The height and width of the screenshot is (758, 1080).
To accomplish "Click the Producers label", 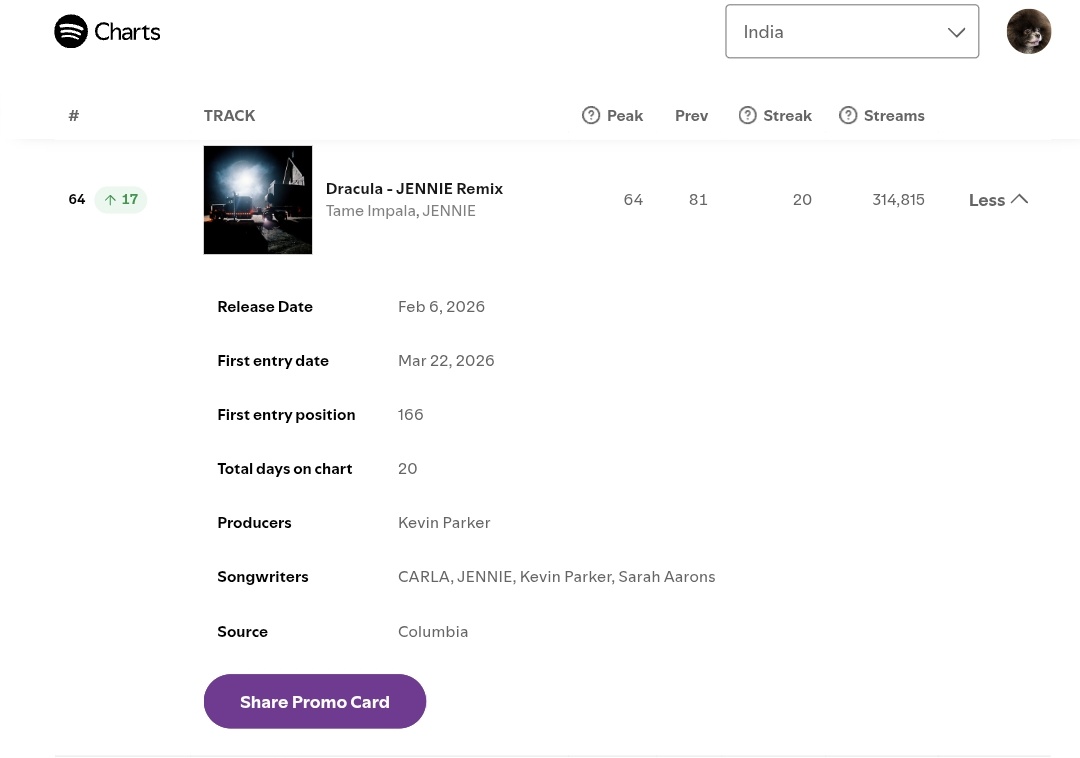I will click(x=254, y=523).
